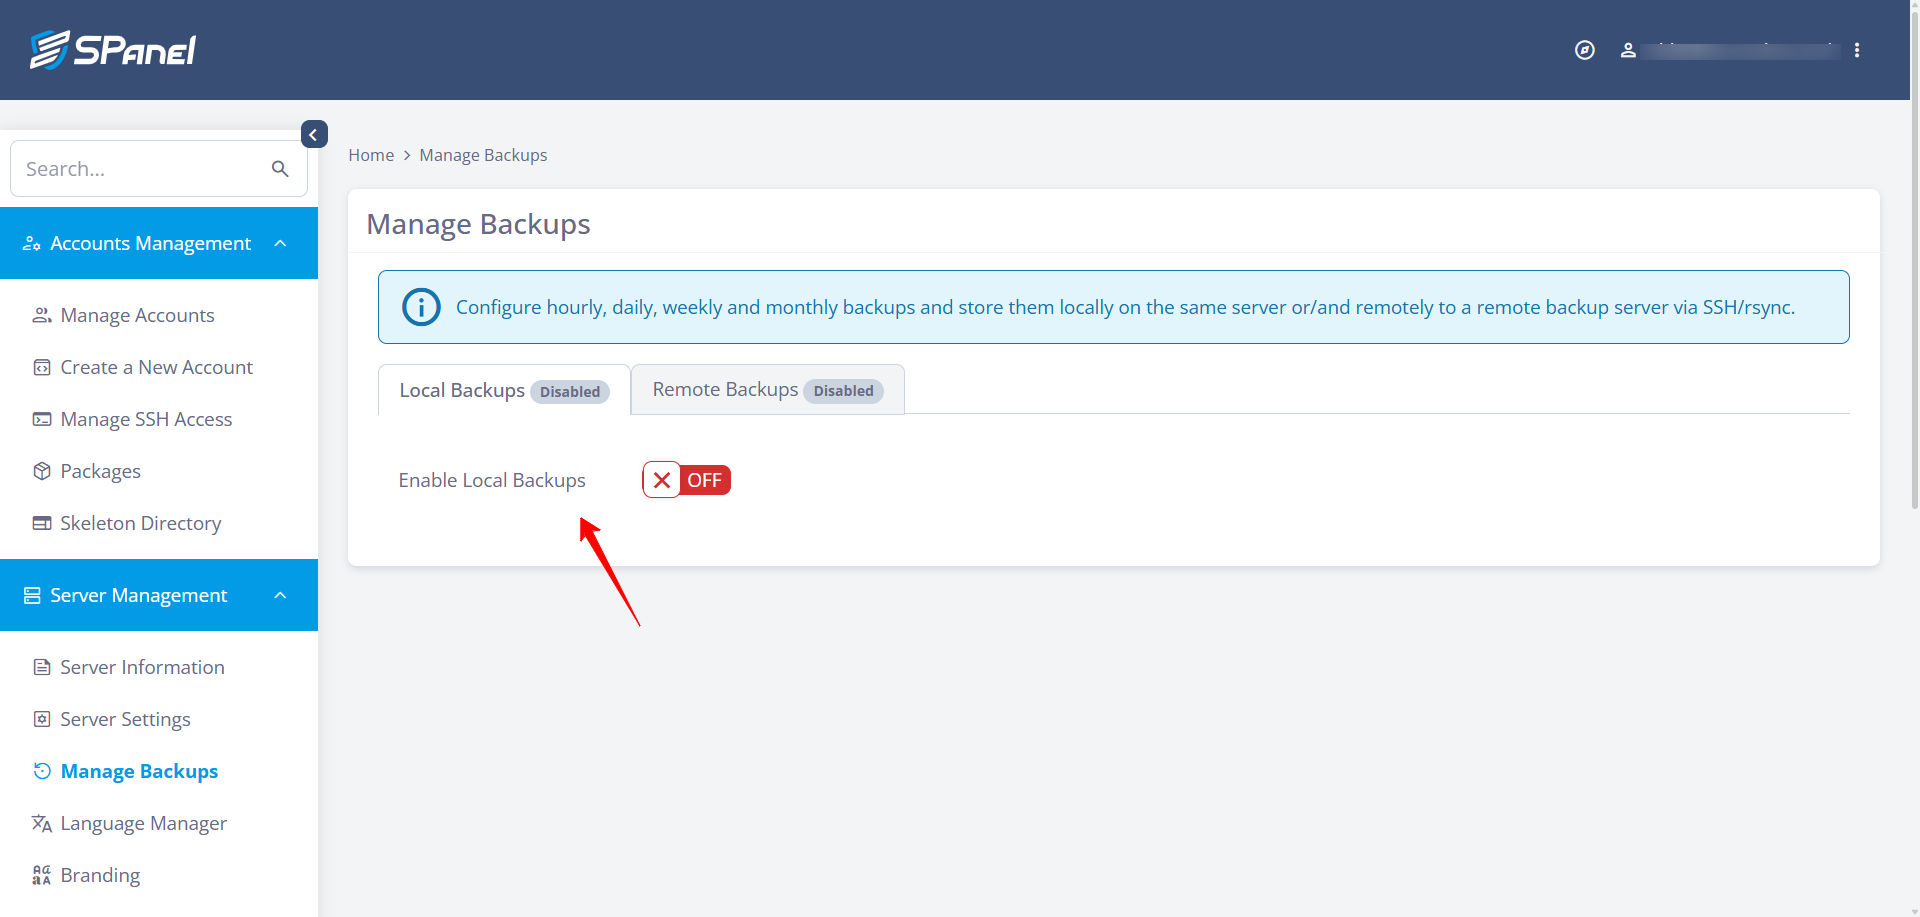Viewport: 1920px width, 917px height.
Task: Click the Server Management section icon
Action: coord(32,595)
